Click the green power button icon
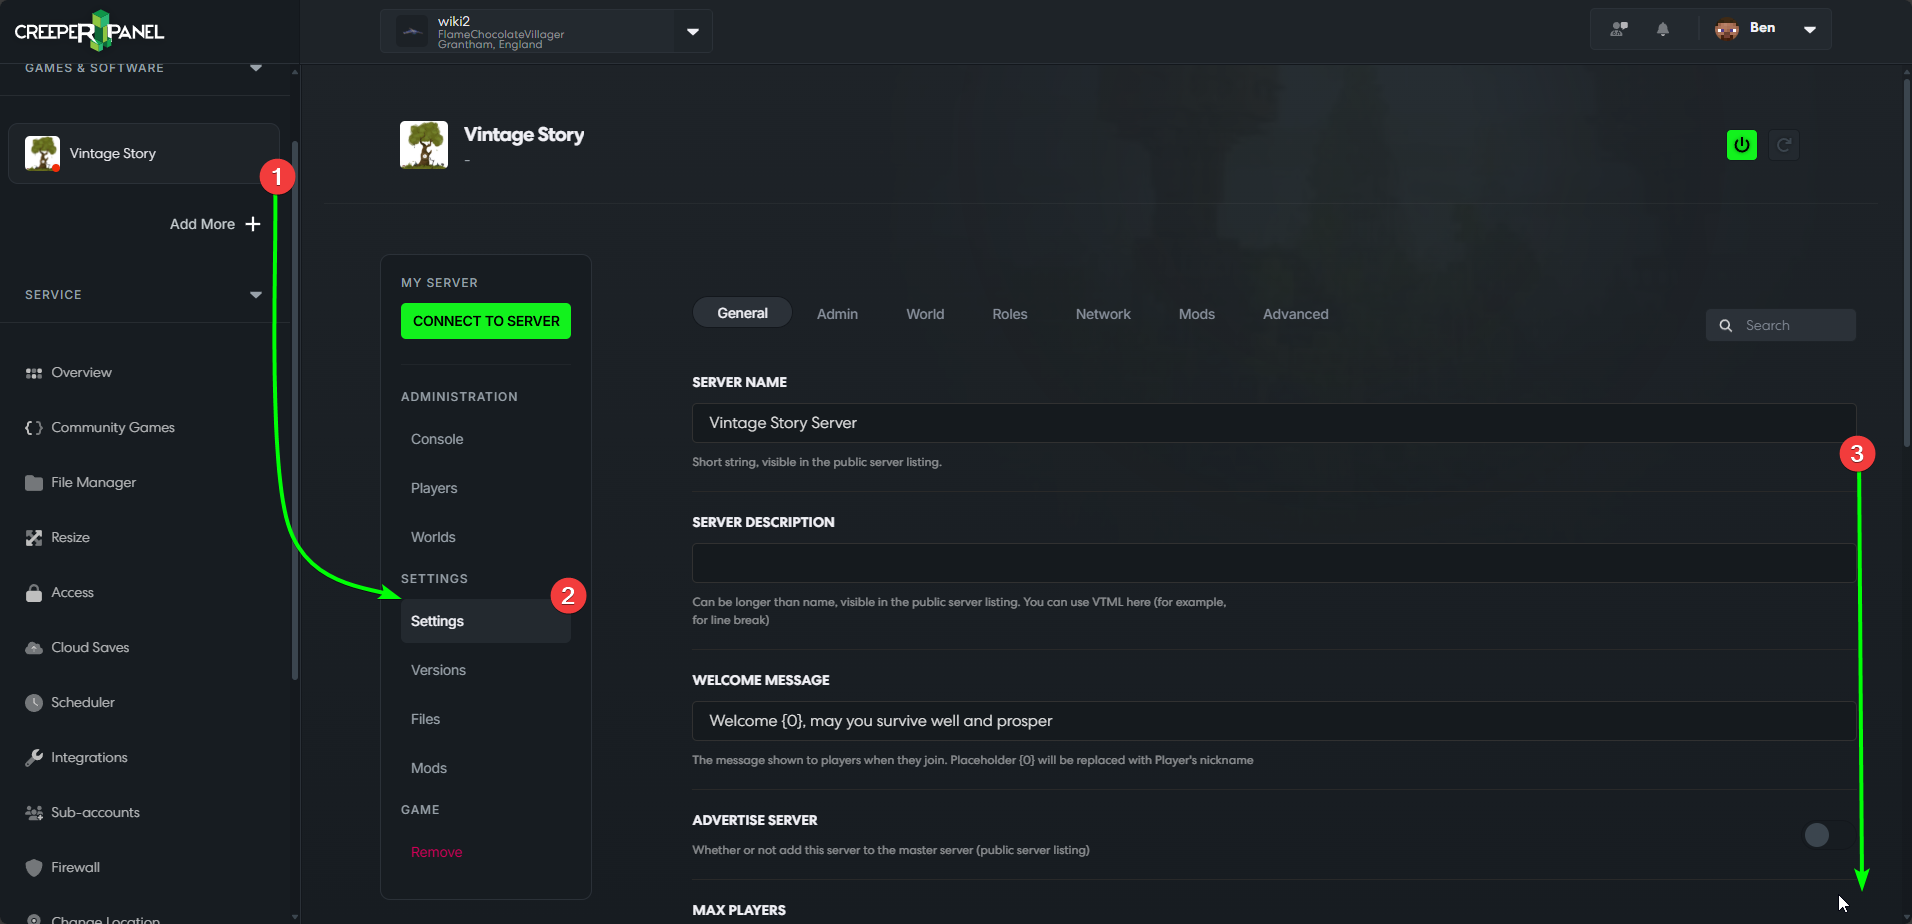This screenshot has width=1912, height=924. tap(1742, 145)
